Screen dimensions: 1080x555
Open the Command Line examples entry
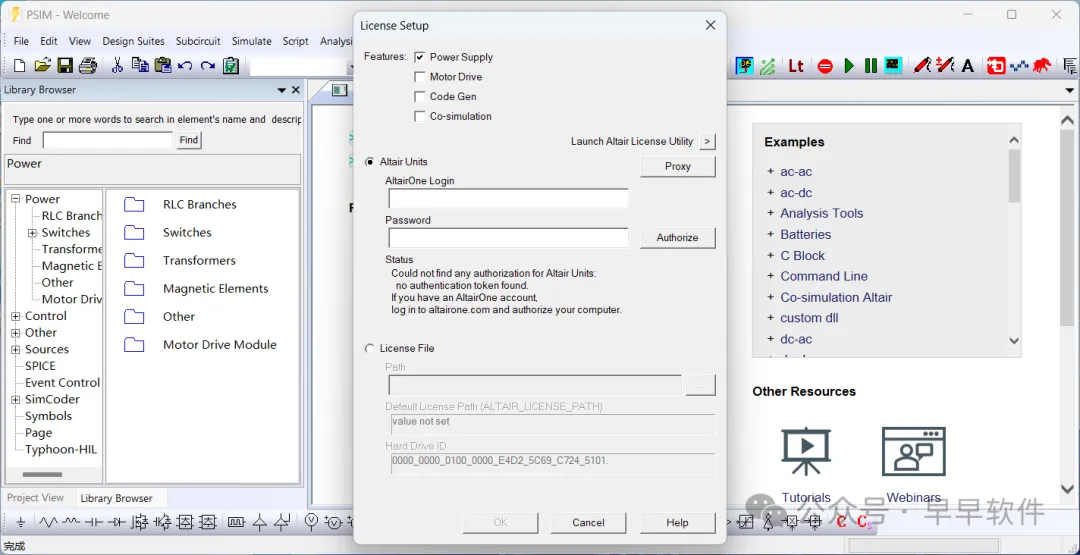(x=824, y=276)
